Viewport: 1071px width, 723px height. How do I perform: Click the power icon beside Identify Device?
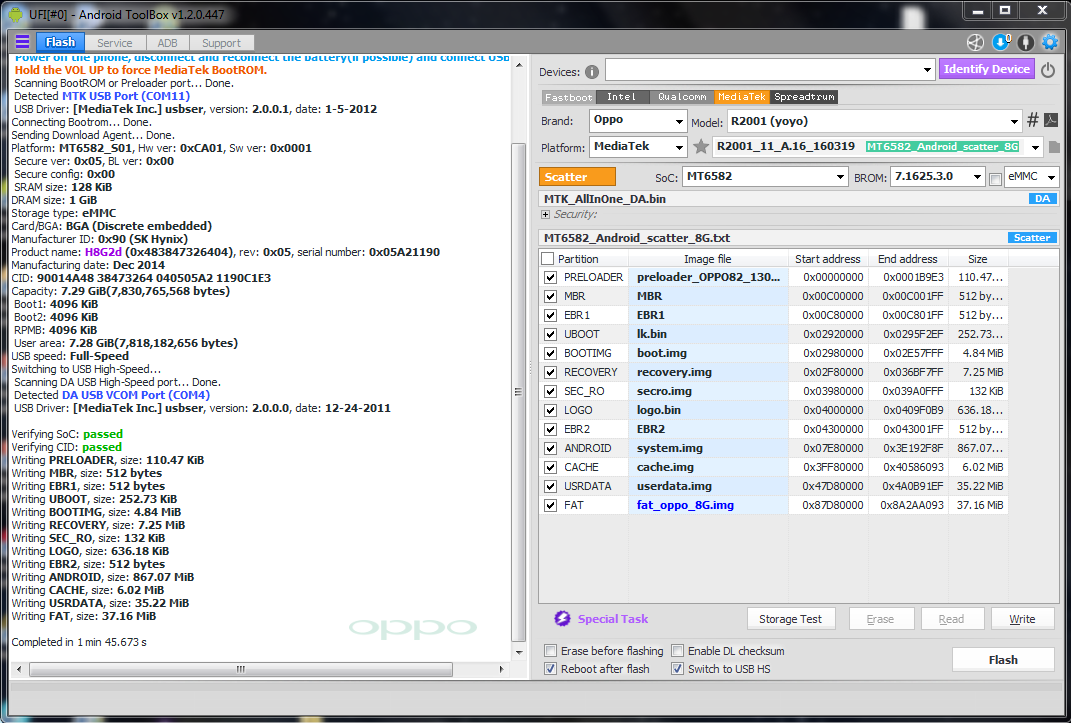[x=1048, y=70]
